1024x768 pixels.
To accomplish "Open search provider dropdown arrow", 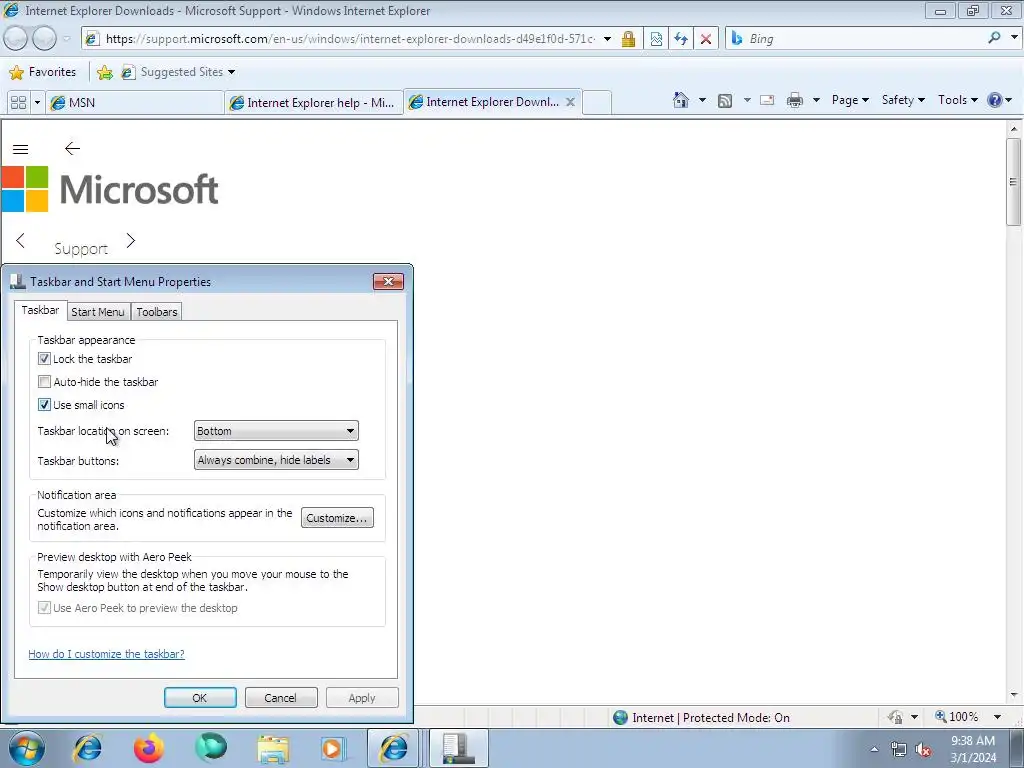I will pos(1014,38).
